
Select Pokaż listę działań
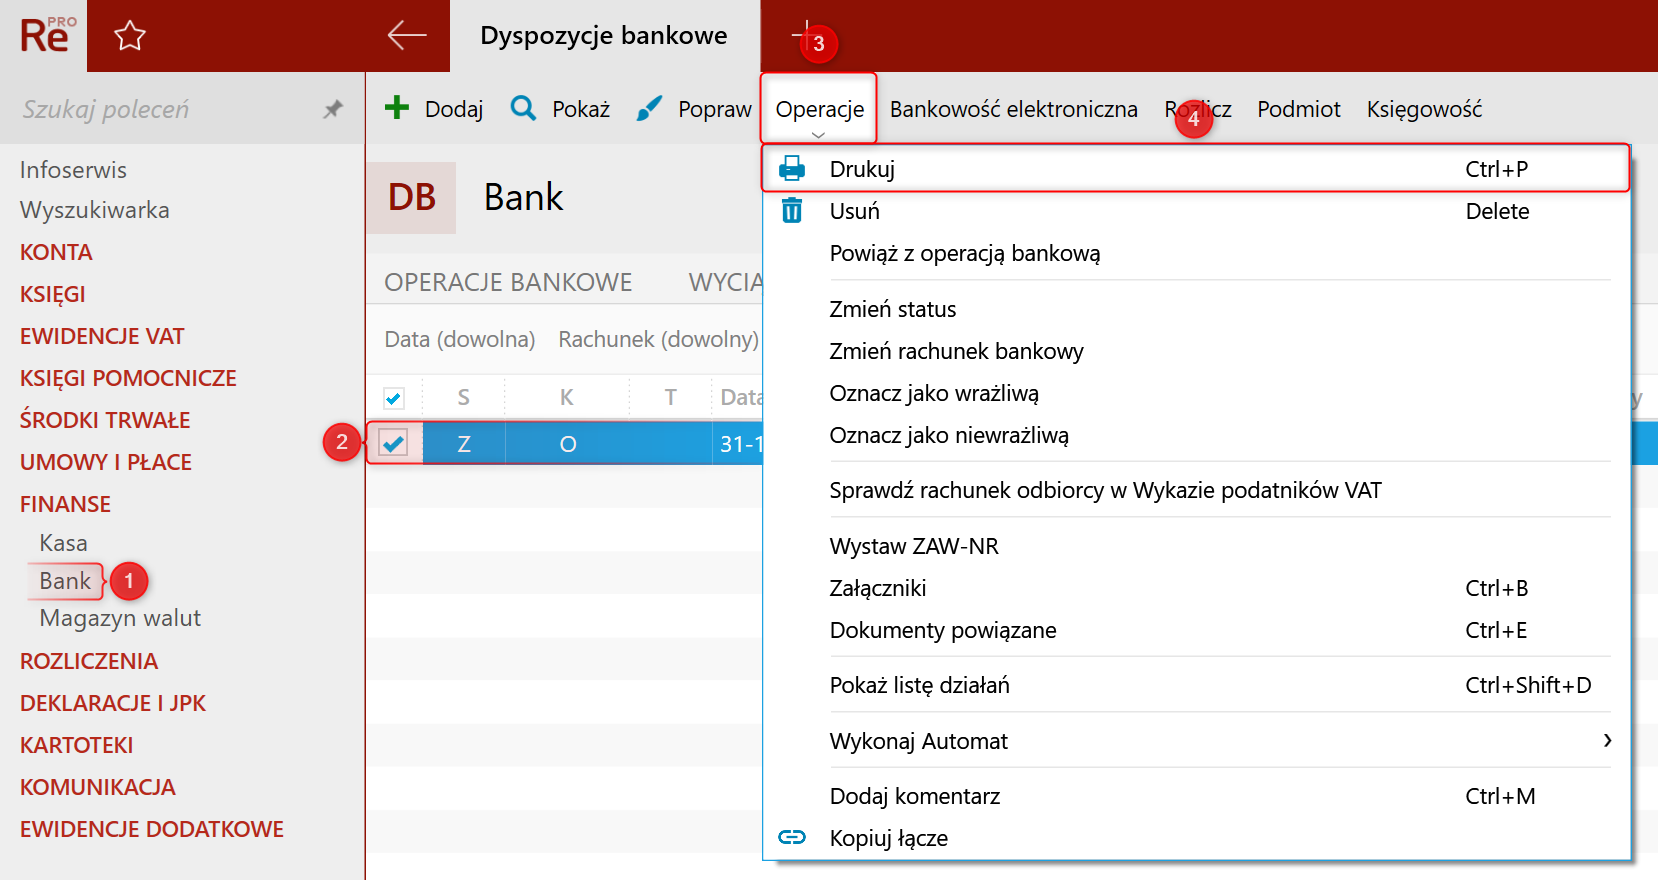[x=1196, y=685]
